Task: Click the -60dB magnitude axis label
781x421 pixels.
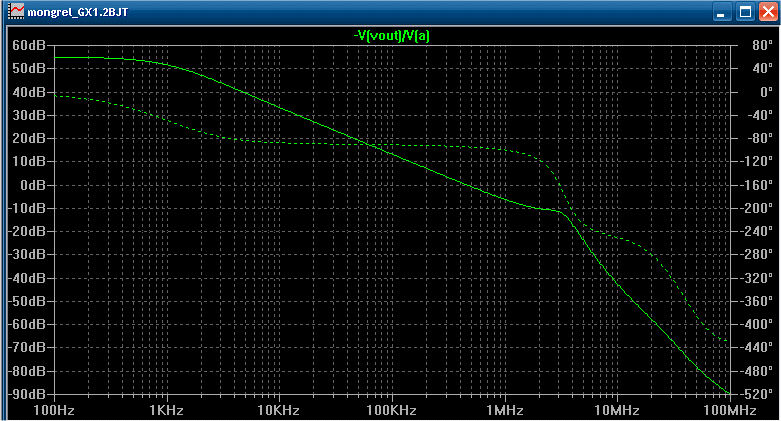Action: point(26,324)
